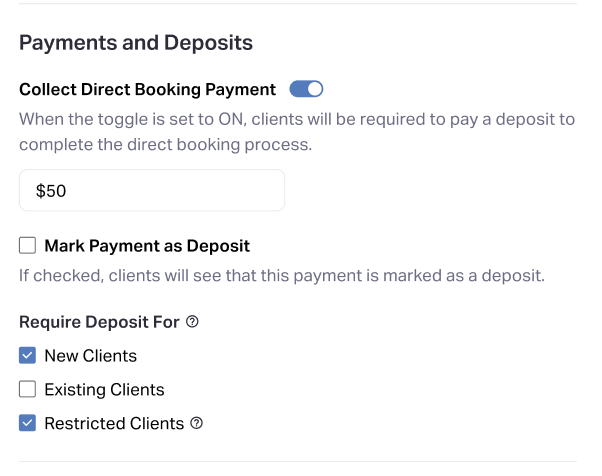
Task: Check the Mark Payment as Deposit checkbox
Action: (x=28, y=246)
